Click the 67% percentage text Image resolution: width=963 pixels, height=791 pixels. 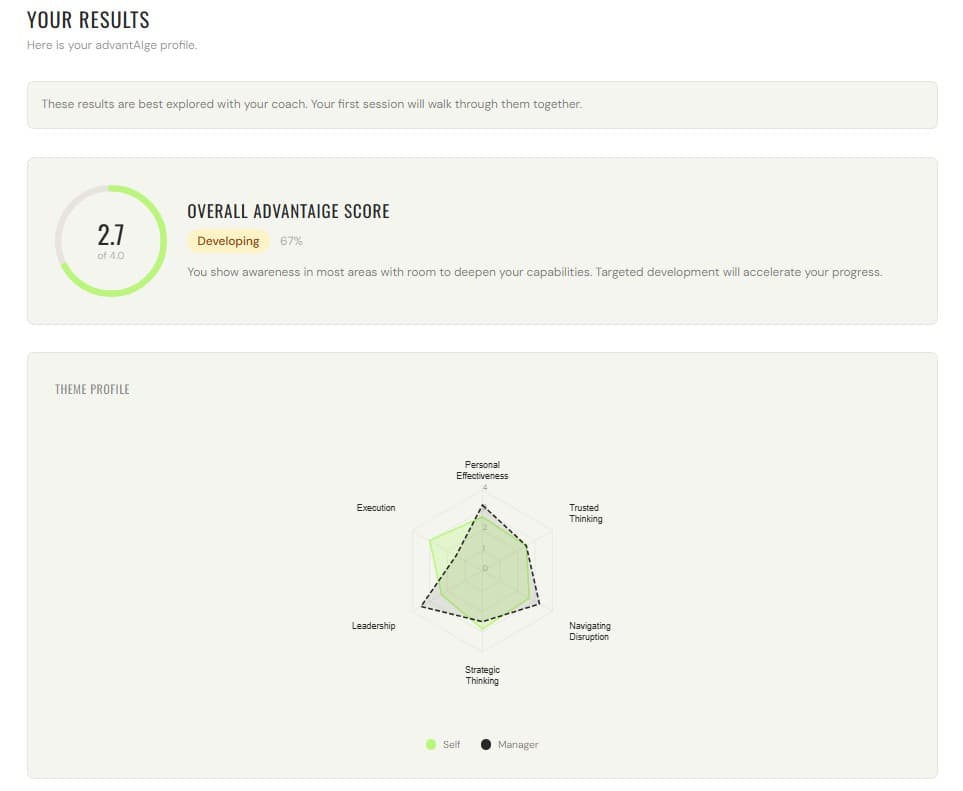pos(291,241)
